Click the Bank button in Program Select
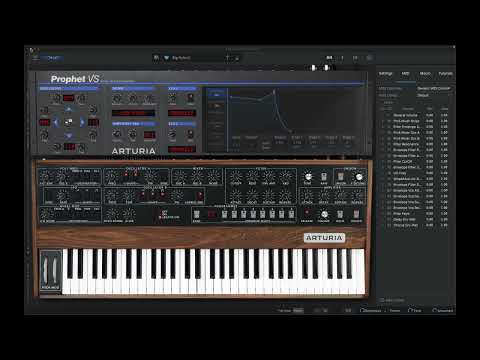The image size is (480, 360). coord(197,214)
